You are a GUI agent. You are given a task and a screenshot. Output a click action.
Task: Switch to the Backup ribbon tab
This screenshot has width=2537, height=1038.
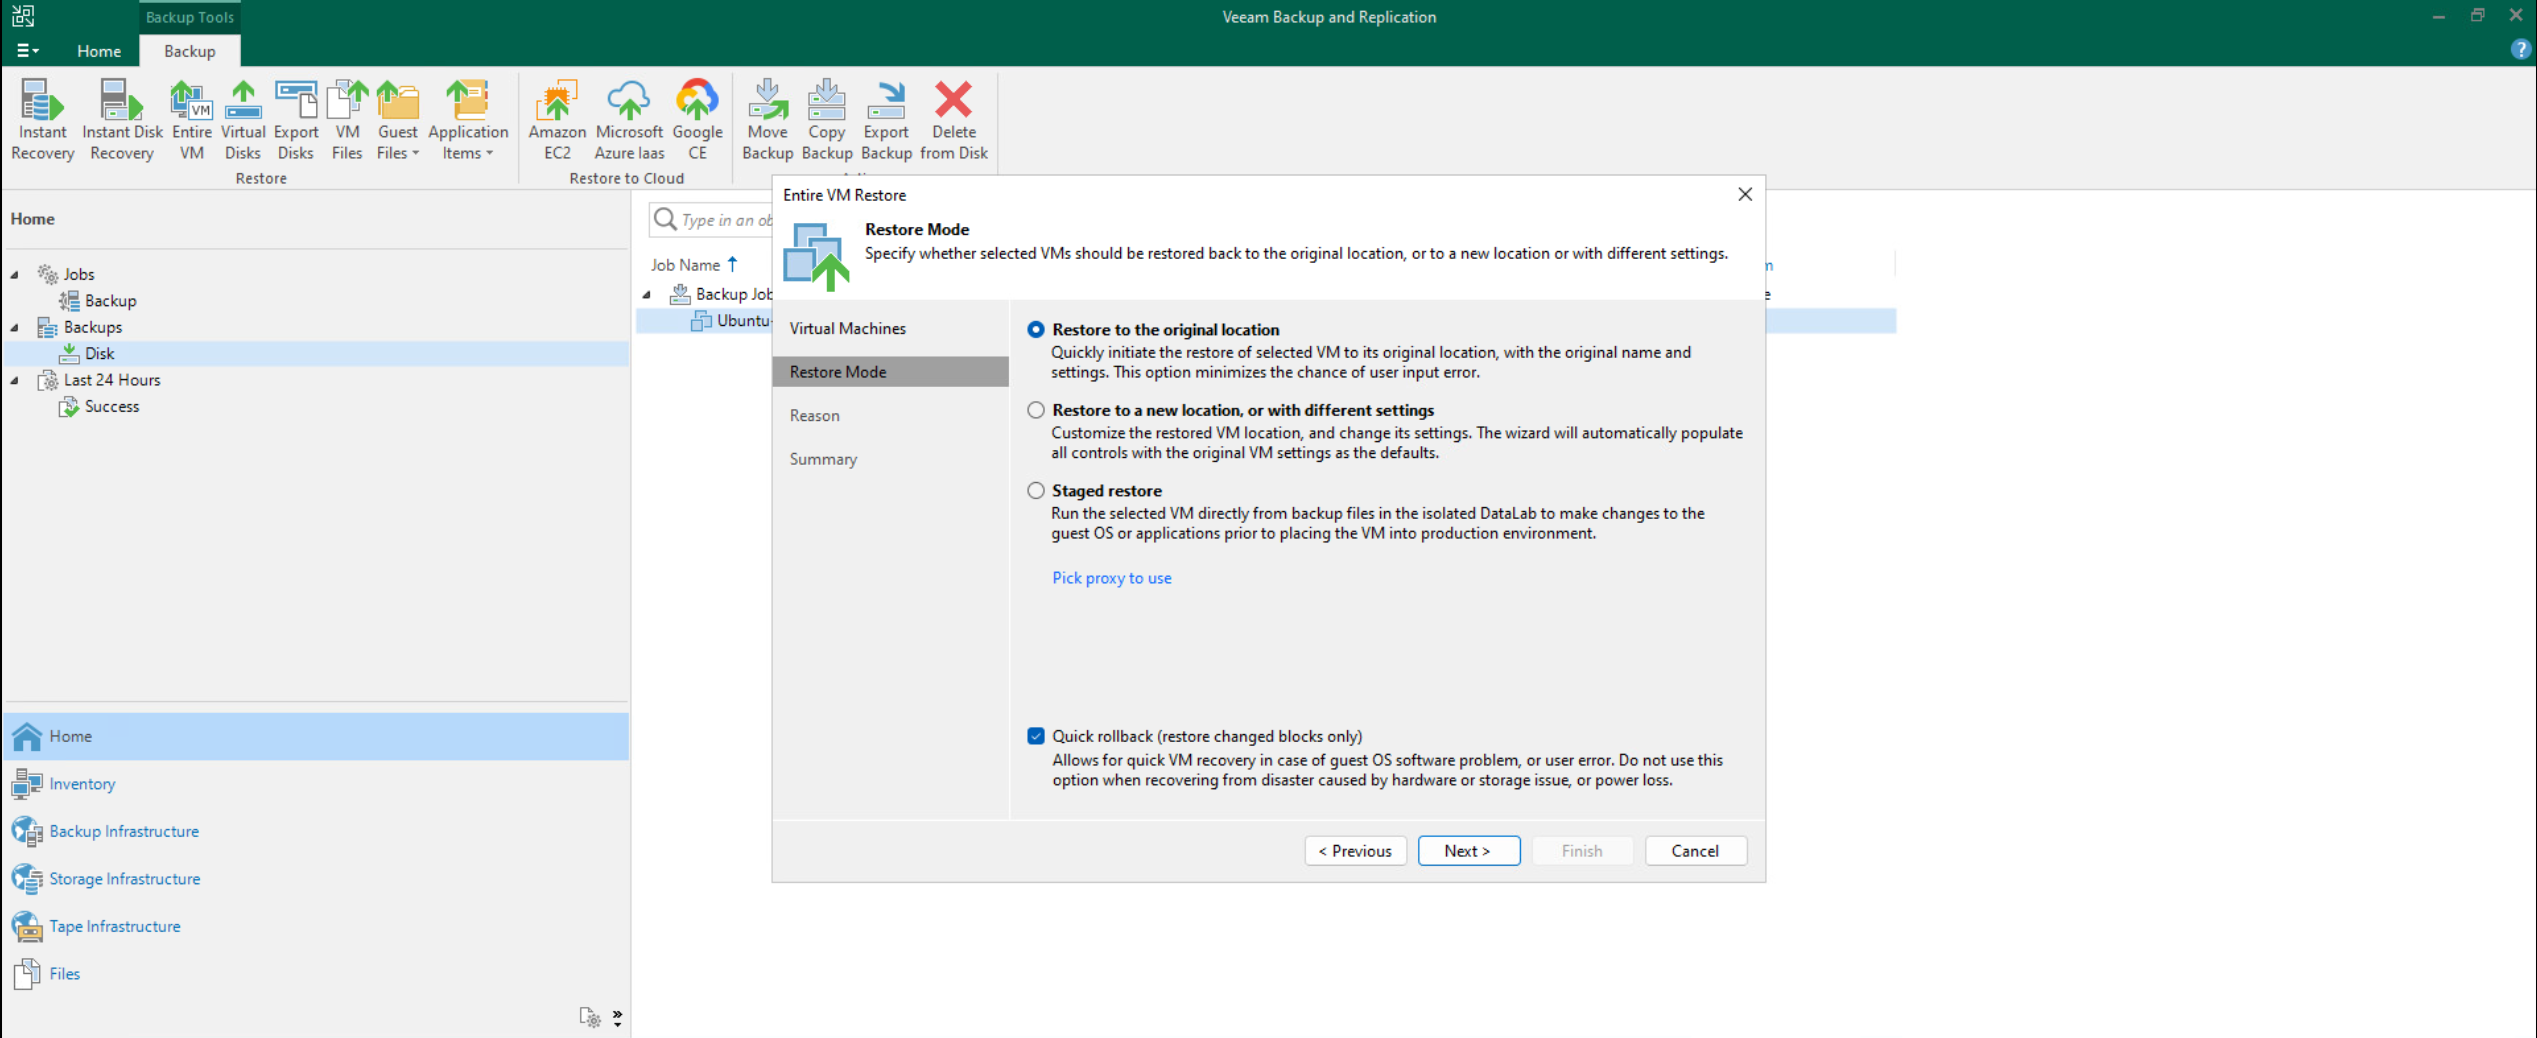[189, 51]
